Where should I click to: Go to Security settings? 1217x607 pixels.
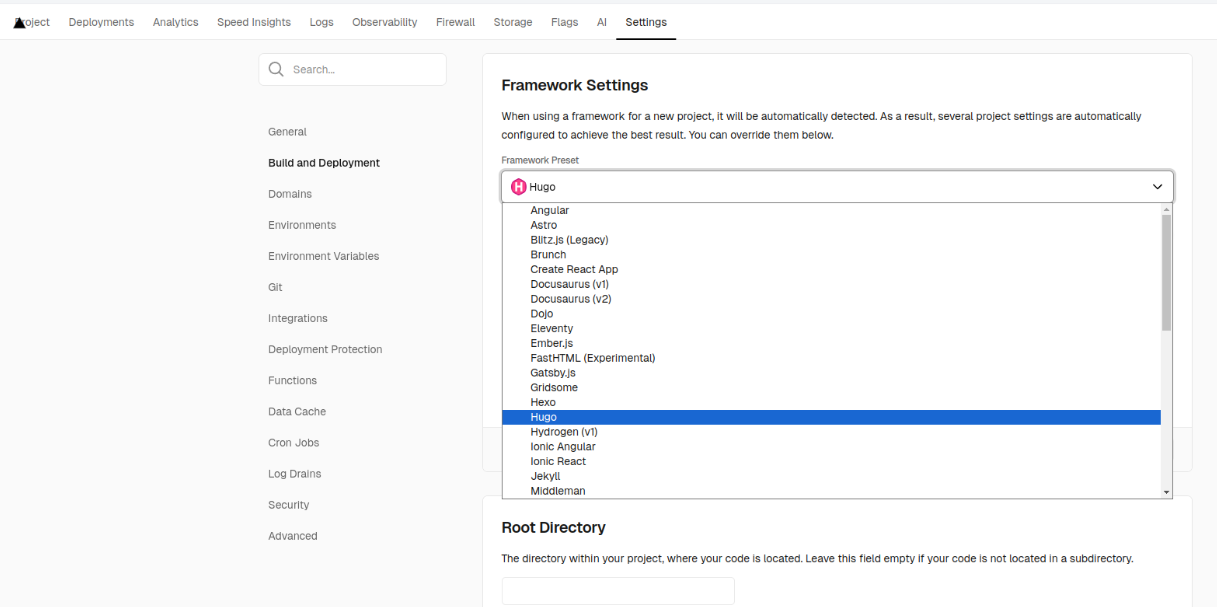289,505
